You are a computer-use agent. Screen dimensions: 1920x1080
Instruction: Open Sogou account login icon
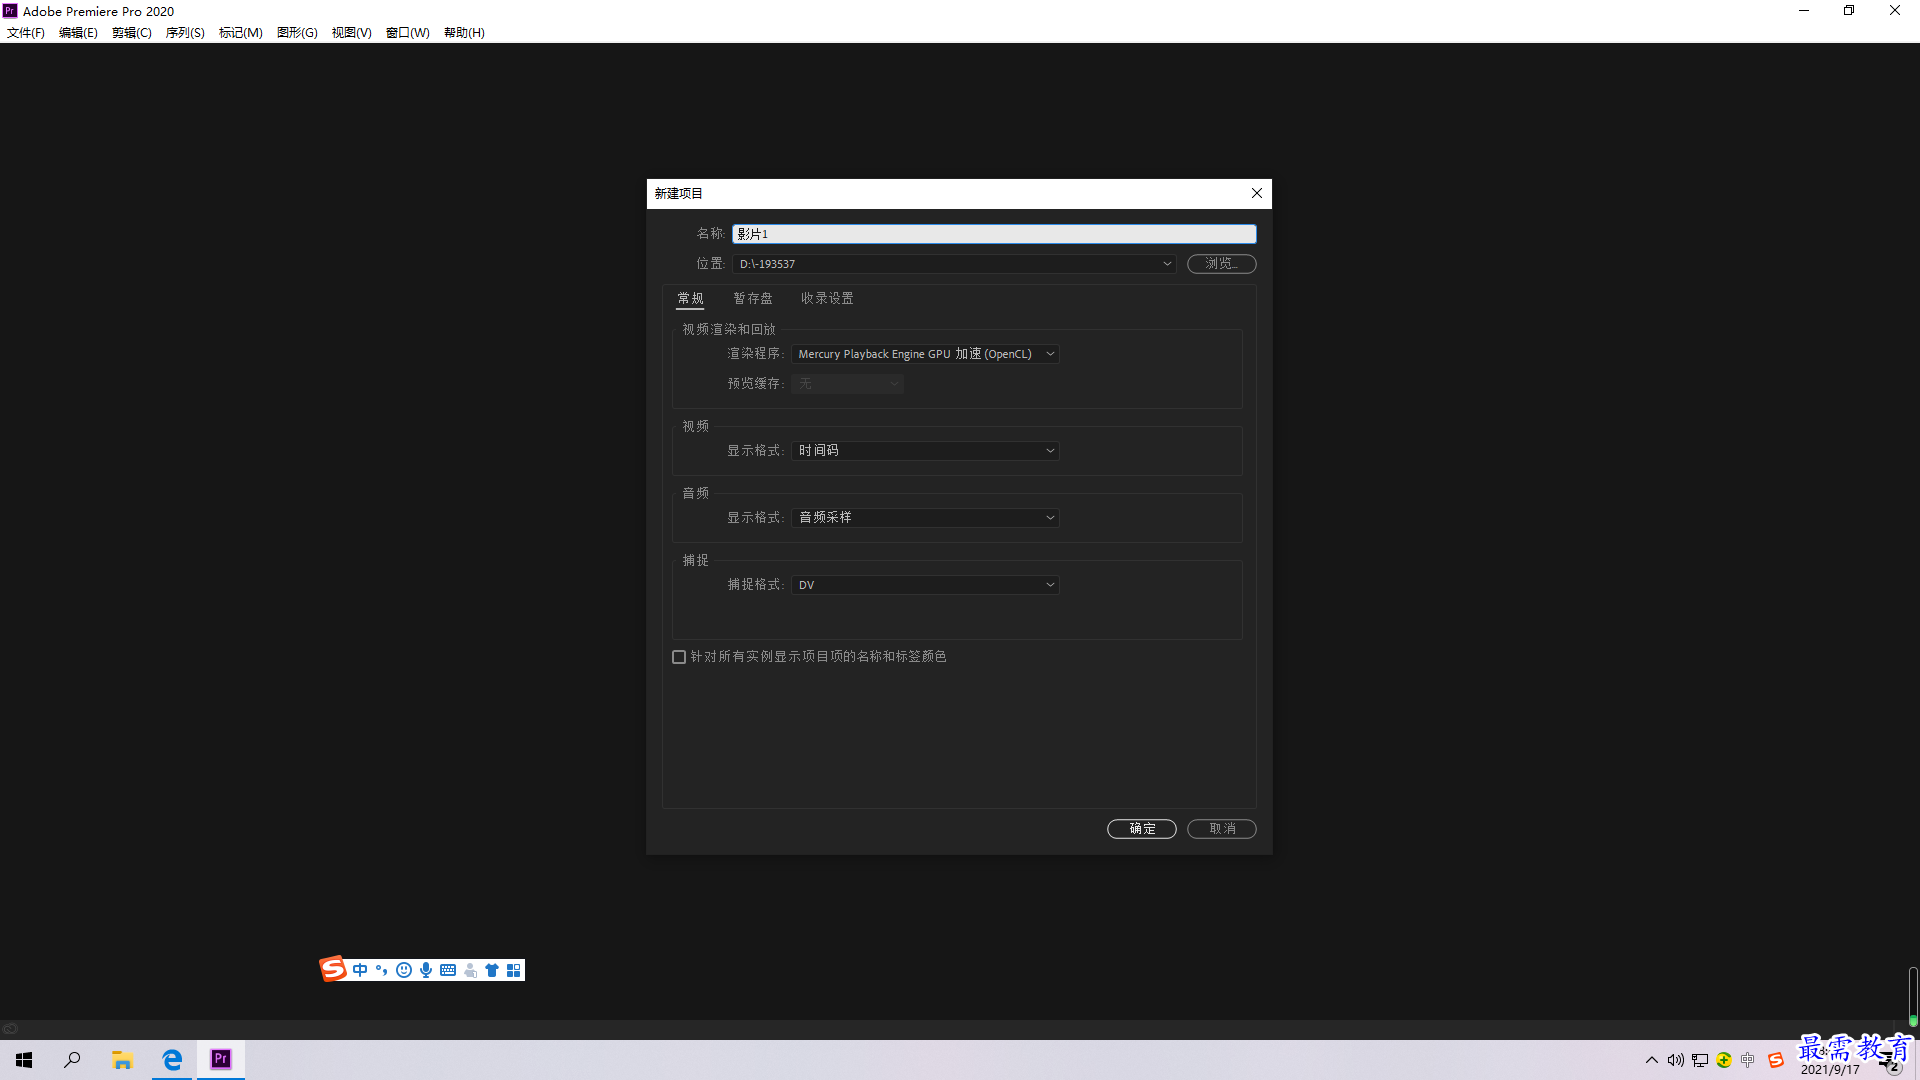470,970
